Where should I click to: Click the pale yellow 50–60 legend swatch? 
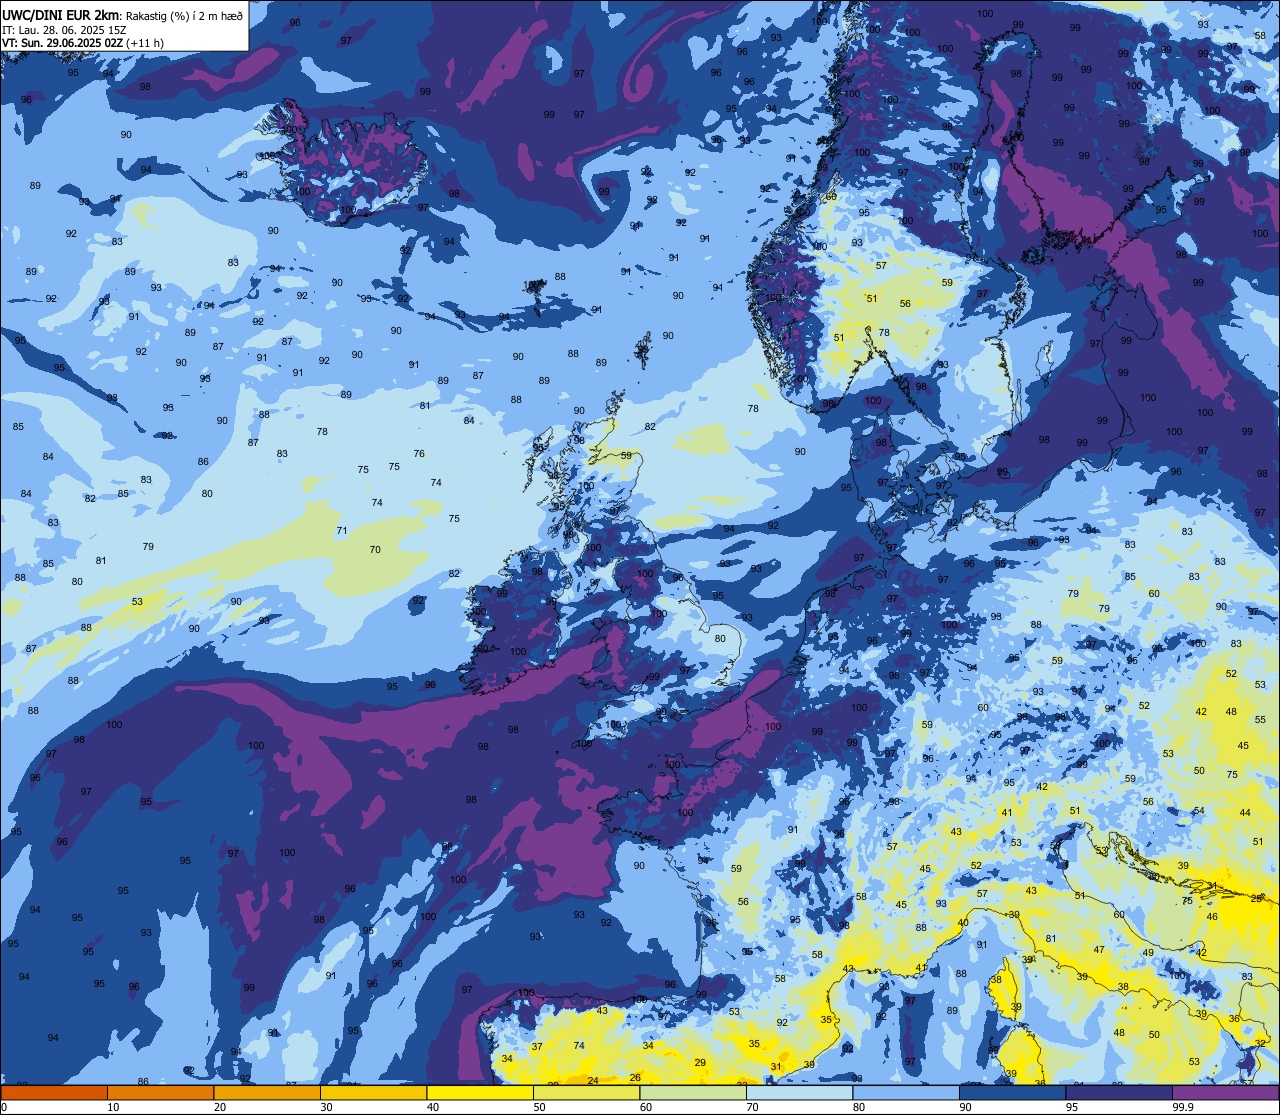(586, 1092)
